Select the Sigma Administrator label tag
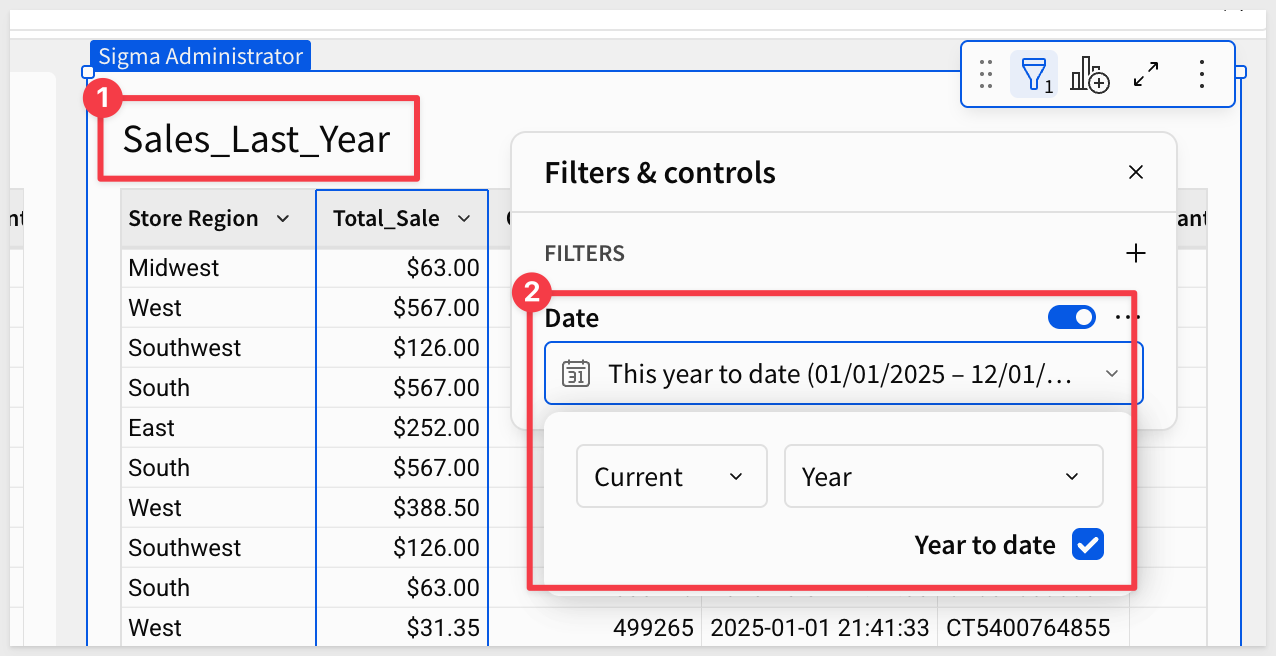The width and height of the screenshot is (1276, 656). coord(200,56)
